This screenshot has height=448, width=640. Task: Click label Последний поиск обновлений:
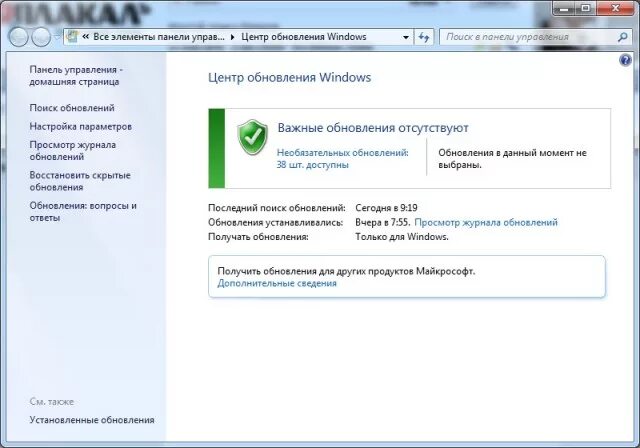point(277,208)
